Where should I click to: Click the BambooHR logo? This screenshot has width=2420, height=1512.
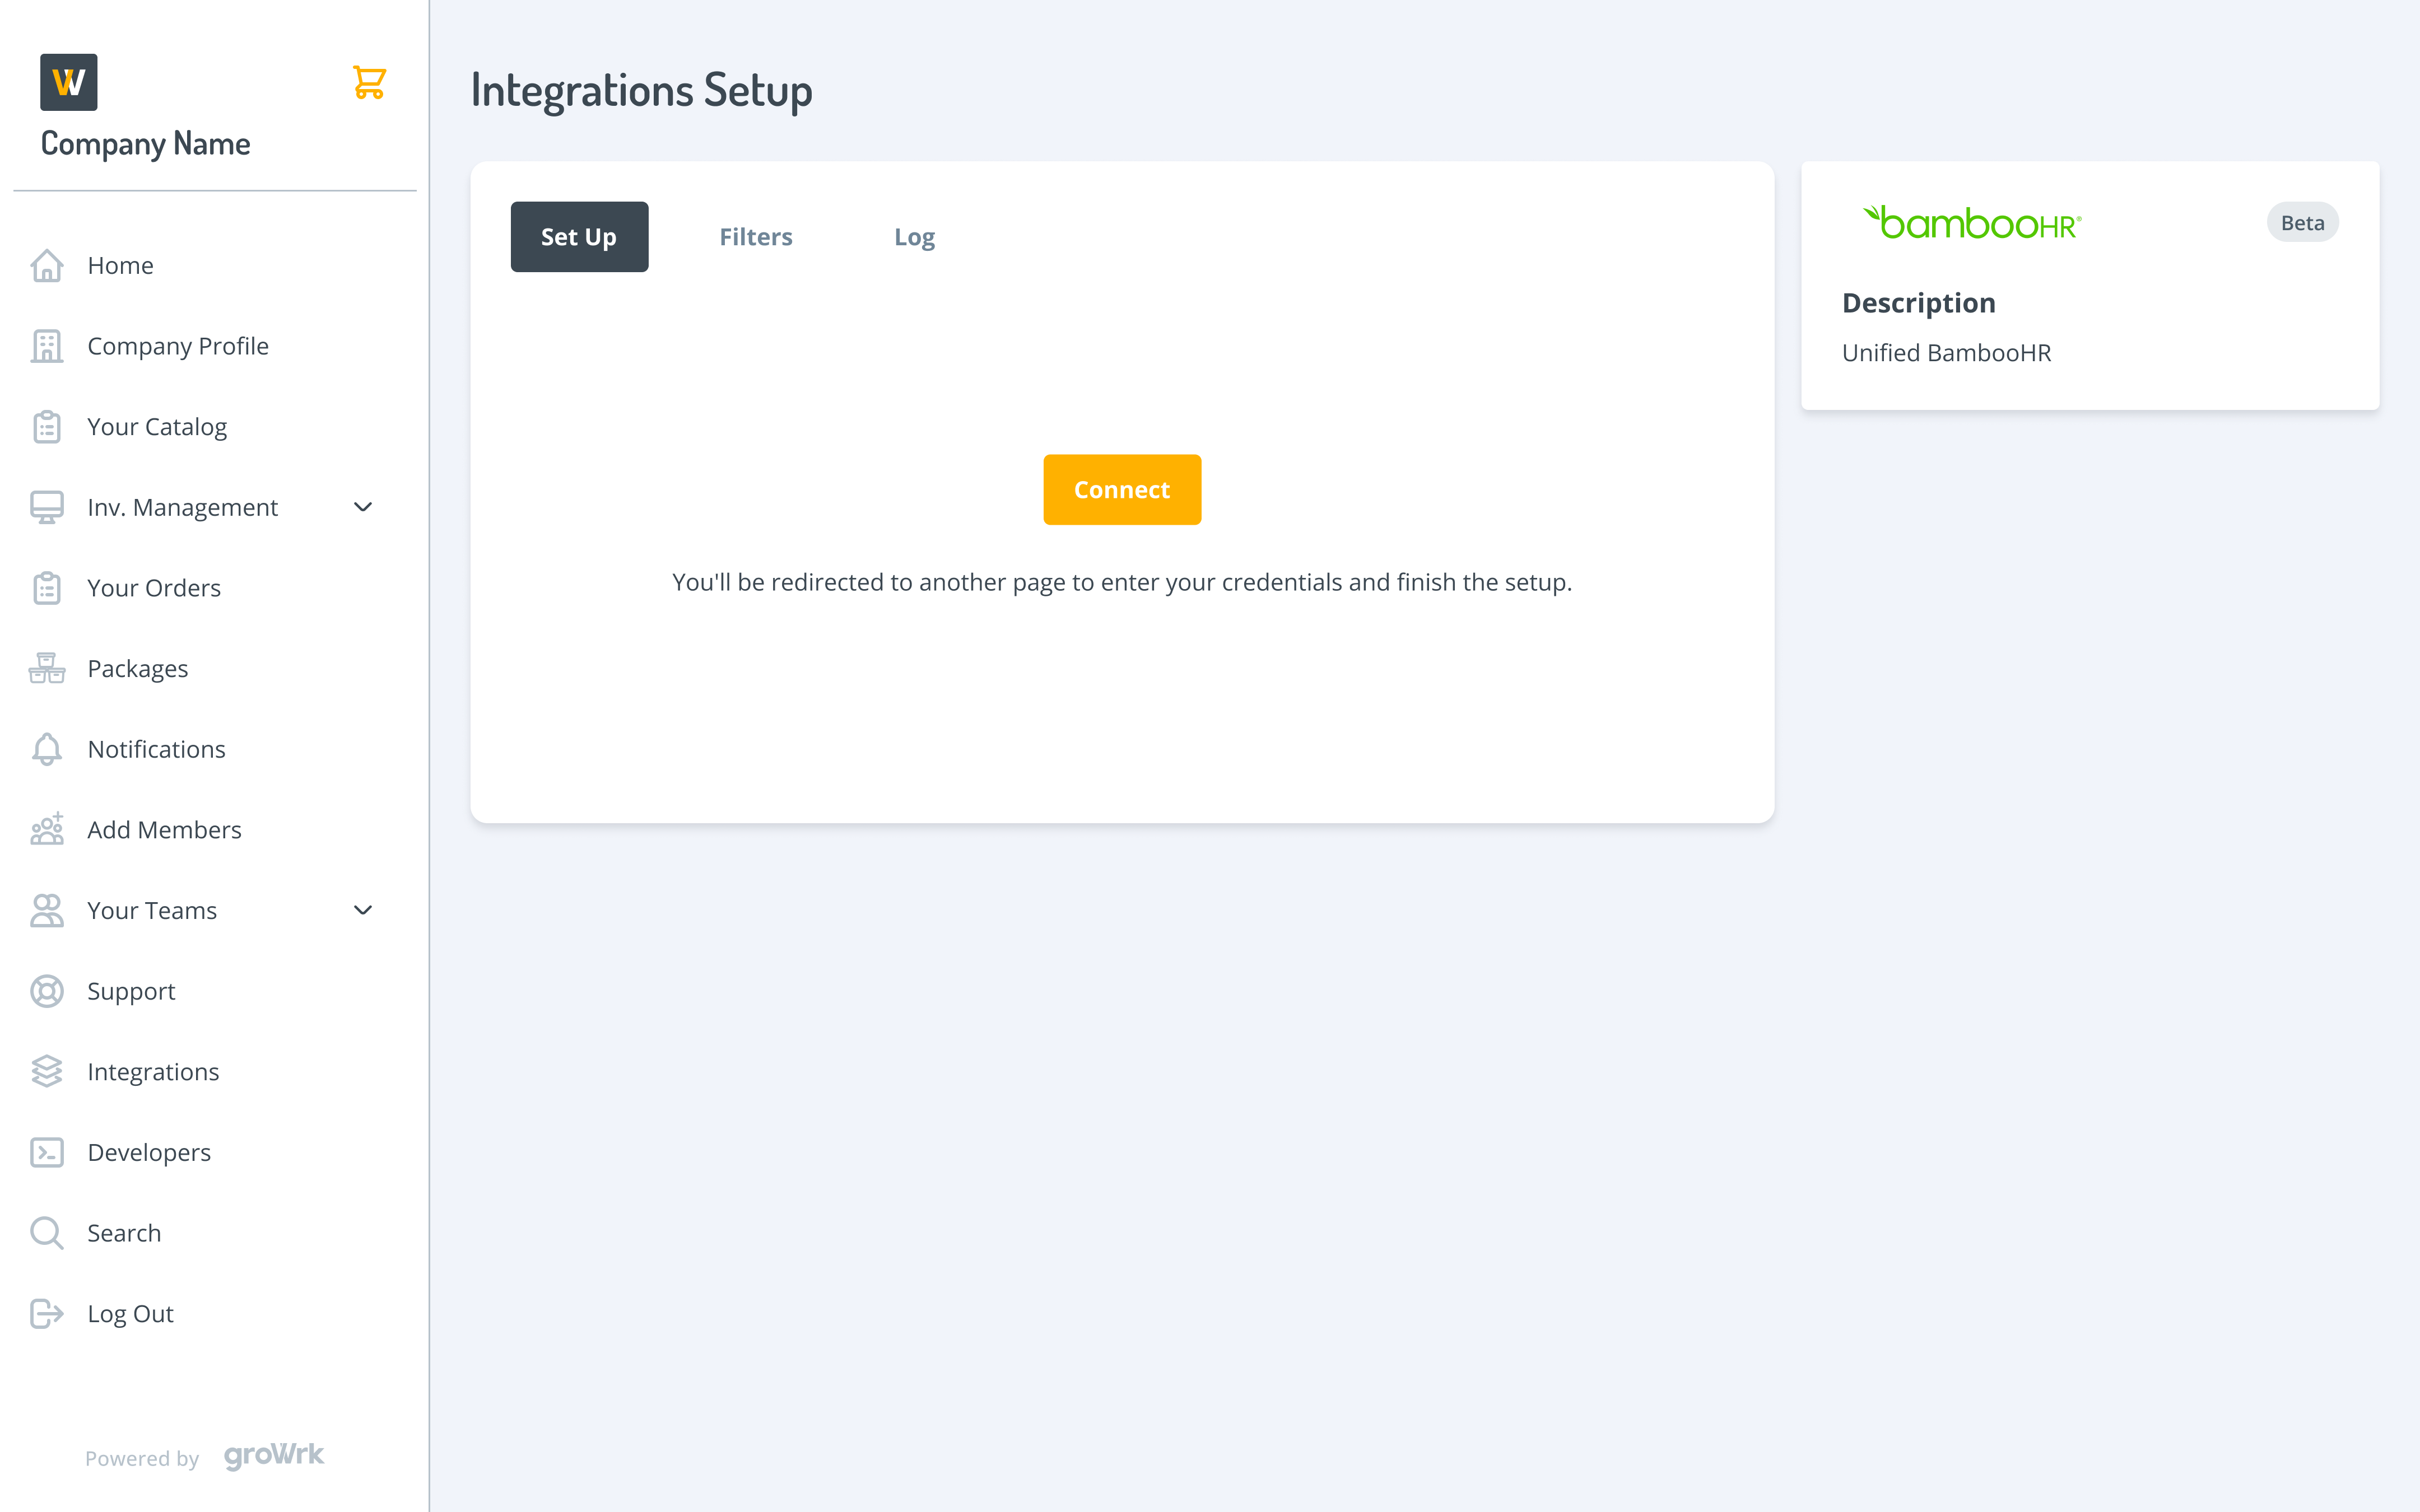tap(1972, 222)
